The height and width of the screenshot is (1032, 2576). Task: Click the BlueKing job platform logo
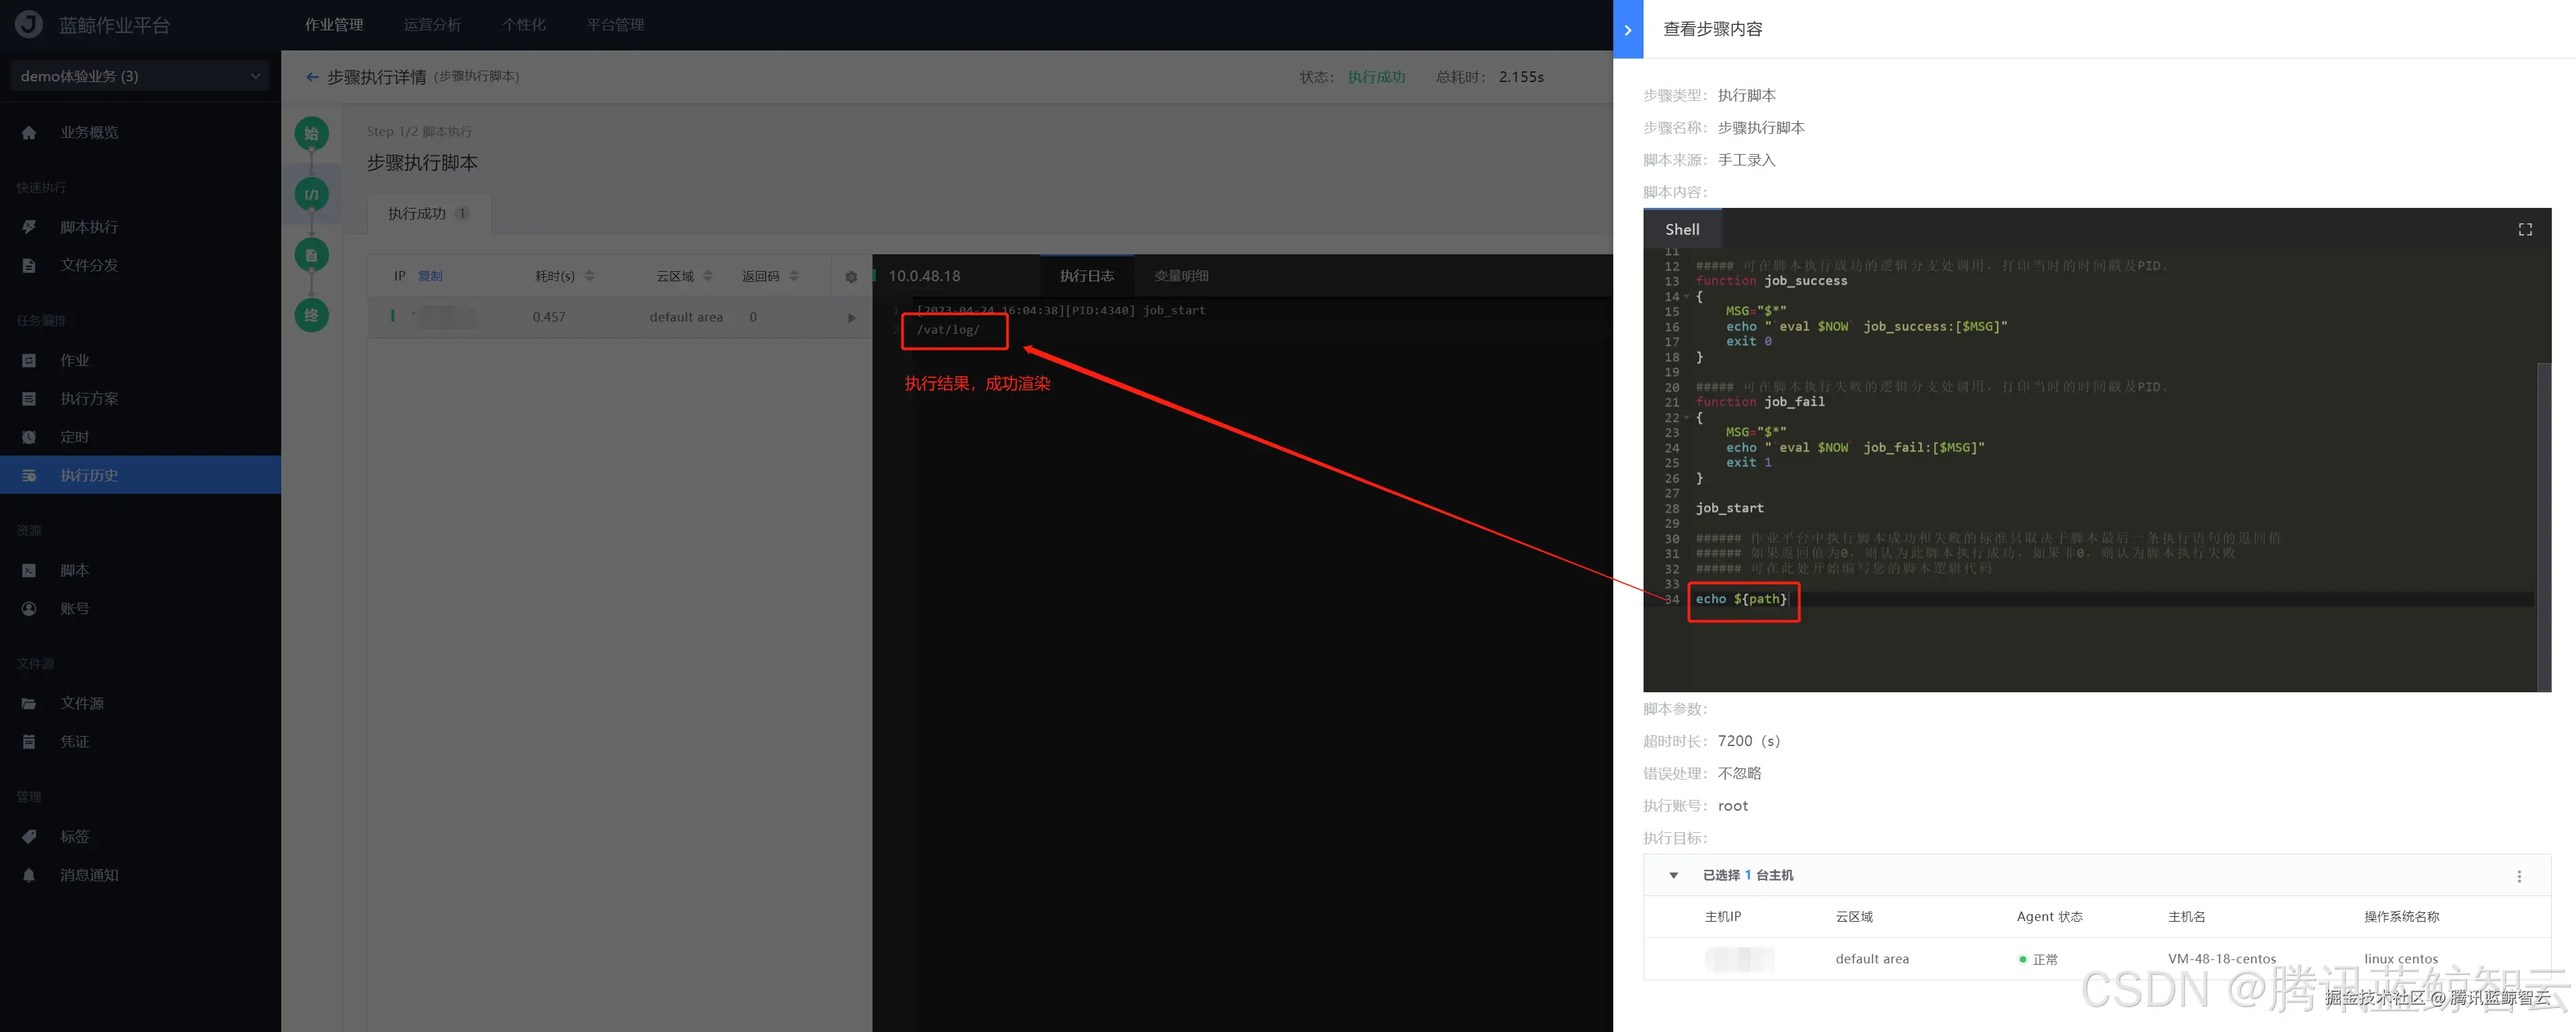click(29, 24)
